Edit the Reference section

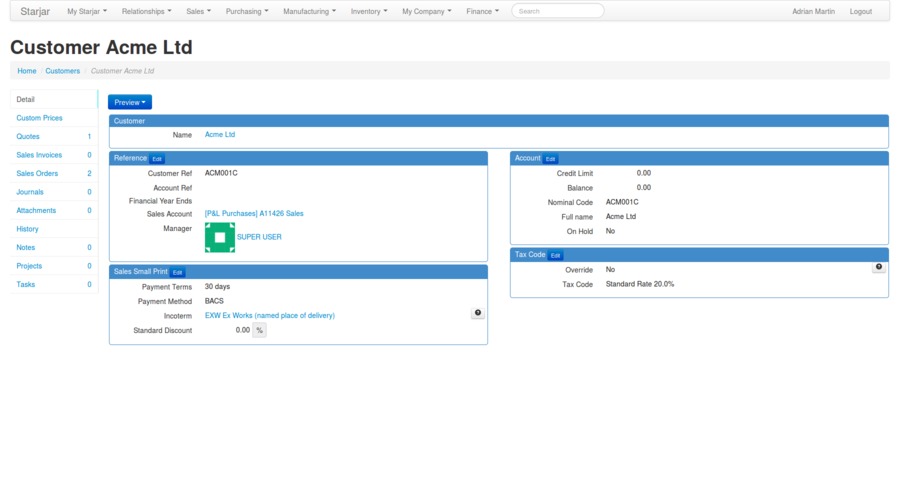157,159
